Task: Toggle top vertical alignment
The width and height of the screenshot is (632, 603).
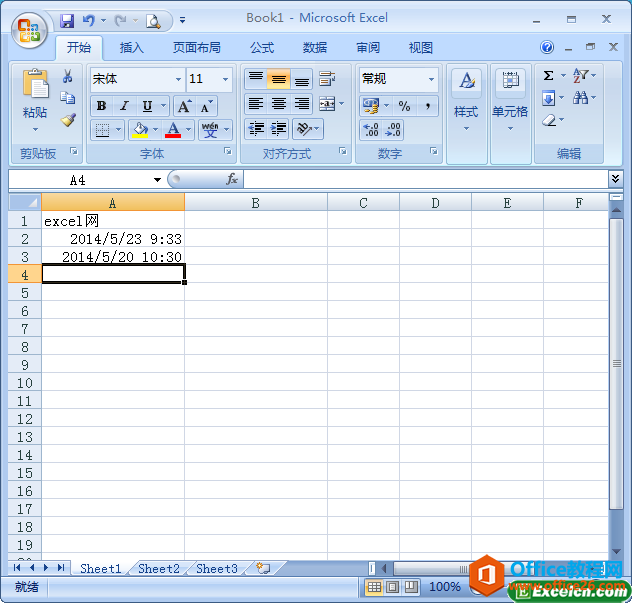Action: point(256,79)
